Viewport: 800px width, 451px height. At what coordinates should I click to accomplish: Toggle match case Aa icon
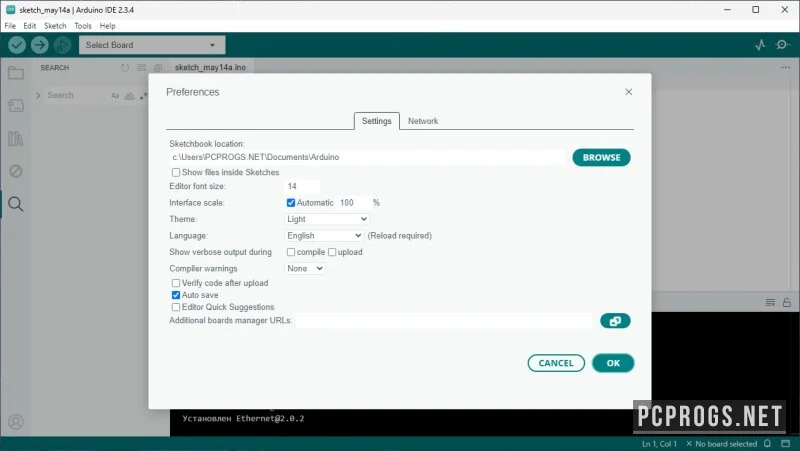[x=115, y=95]
